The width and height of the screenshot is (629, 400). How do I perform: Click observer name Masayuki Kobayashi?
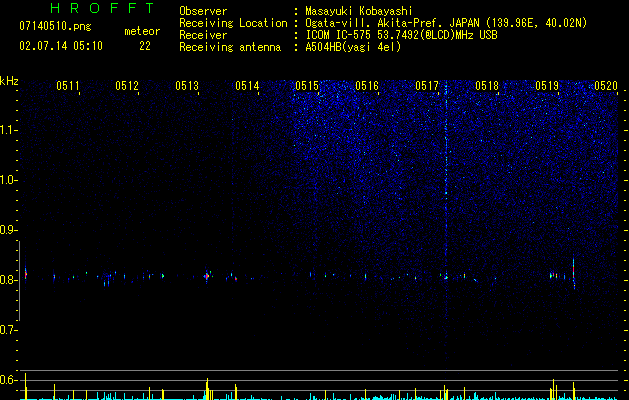[x=359, y=11]
